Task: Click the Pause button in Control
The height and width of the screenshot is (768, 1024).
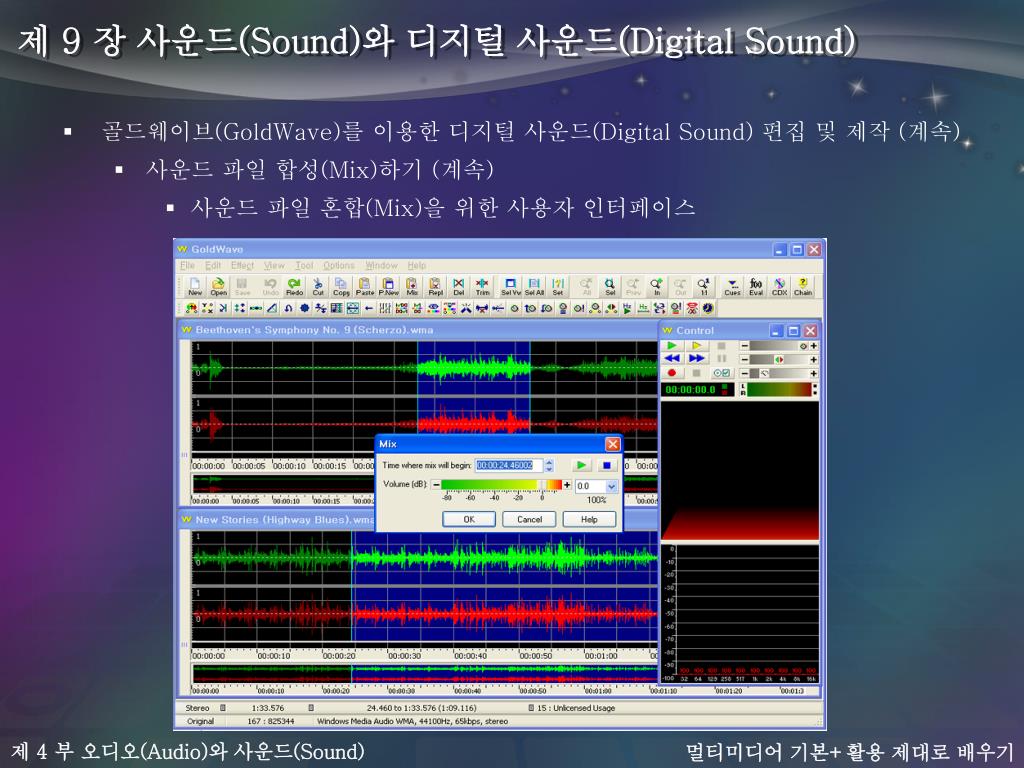Action: pos(722,359)
